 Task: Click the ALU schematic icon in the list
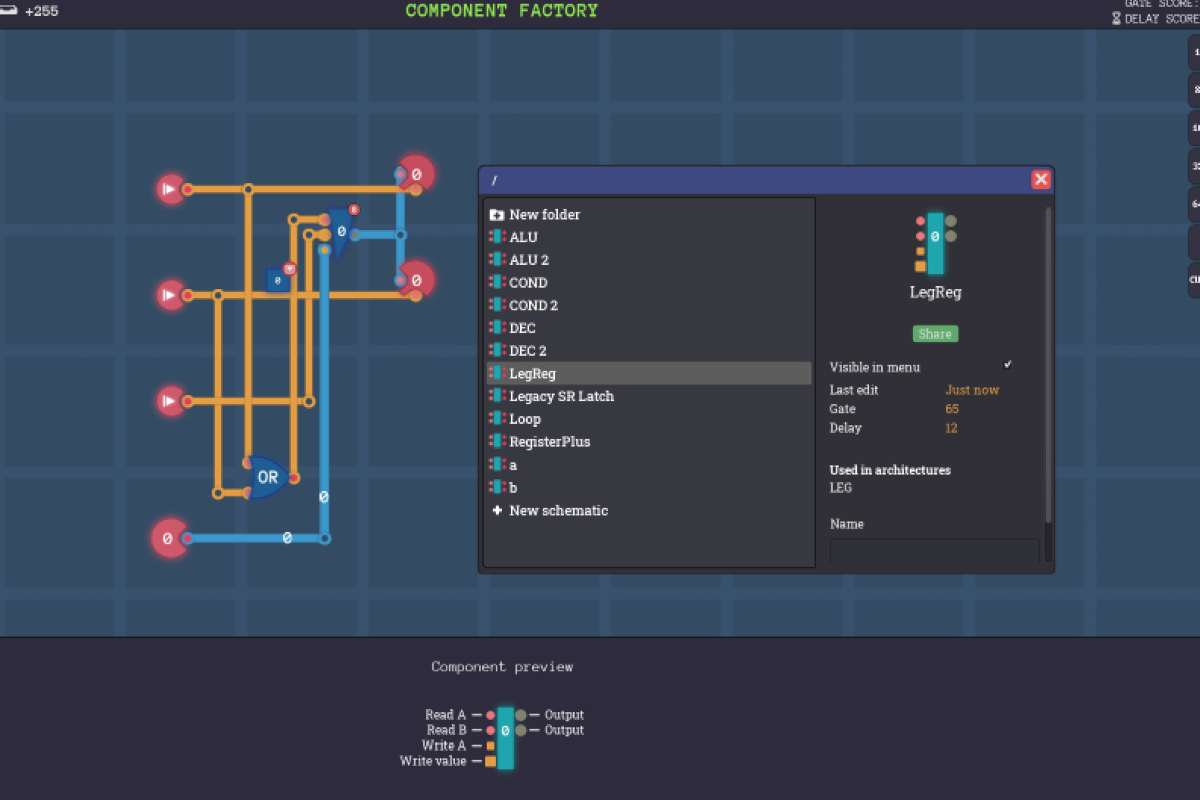(x=497, y=237)
